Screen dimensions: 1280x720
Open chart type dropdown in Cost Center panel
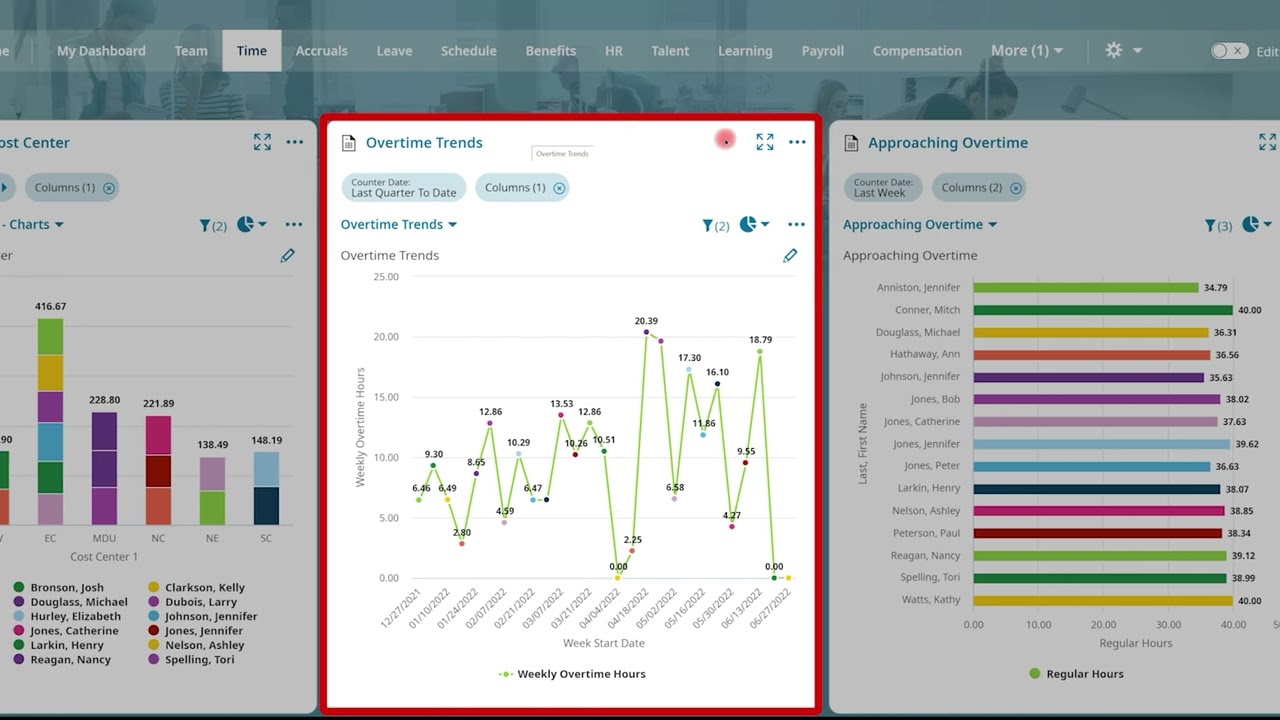(252, 225)
